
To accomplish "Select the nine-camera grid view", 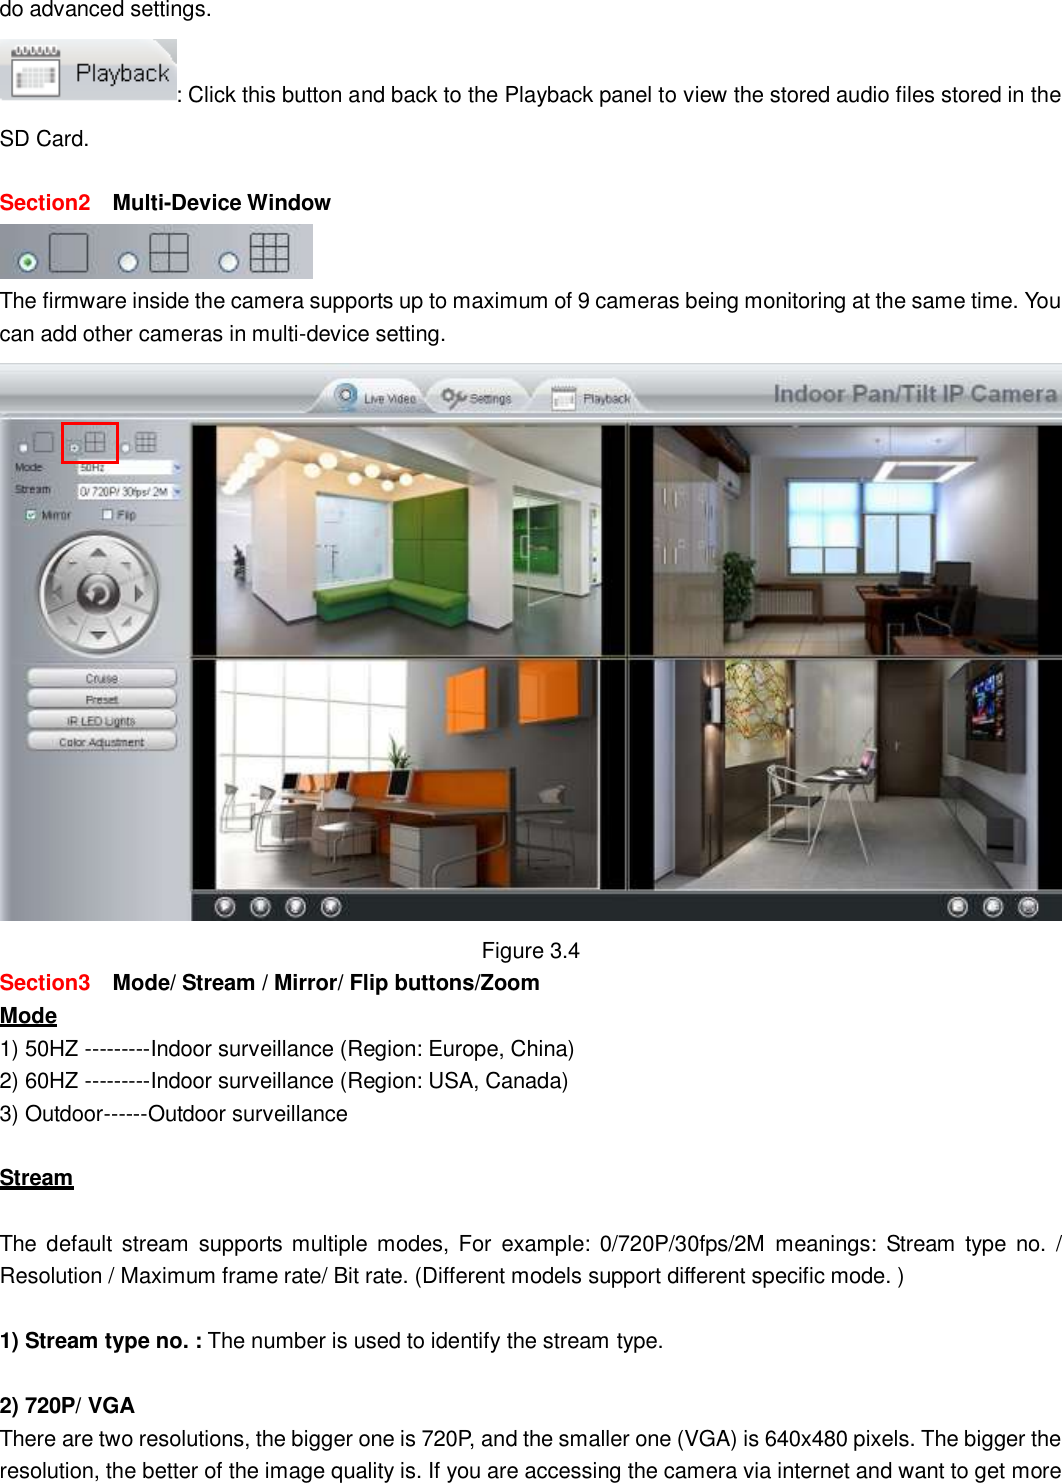I will (126, 448).
